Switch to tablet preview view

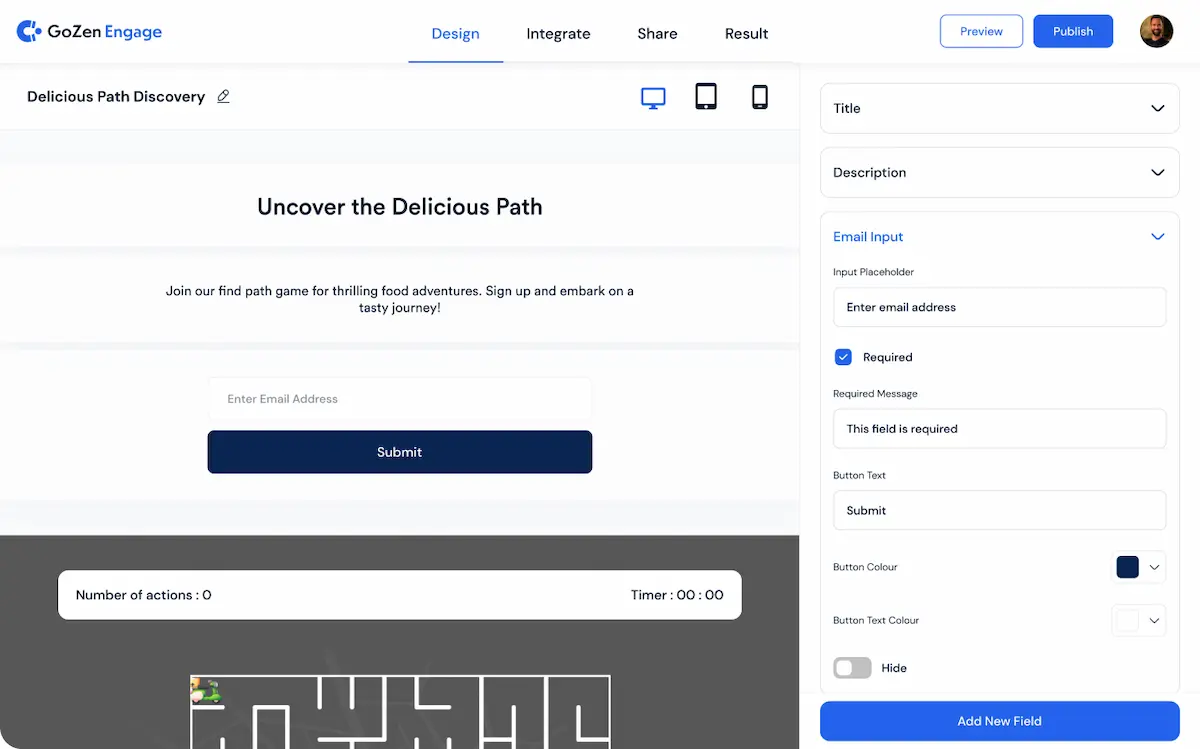(x=706, y=97)
